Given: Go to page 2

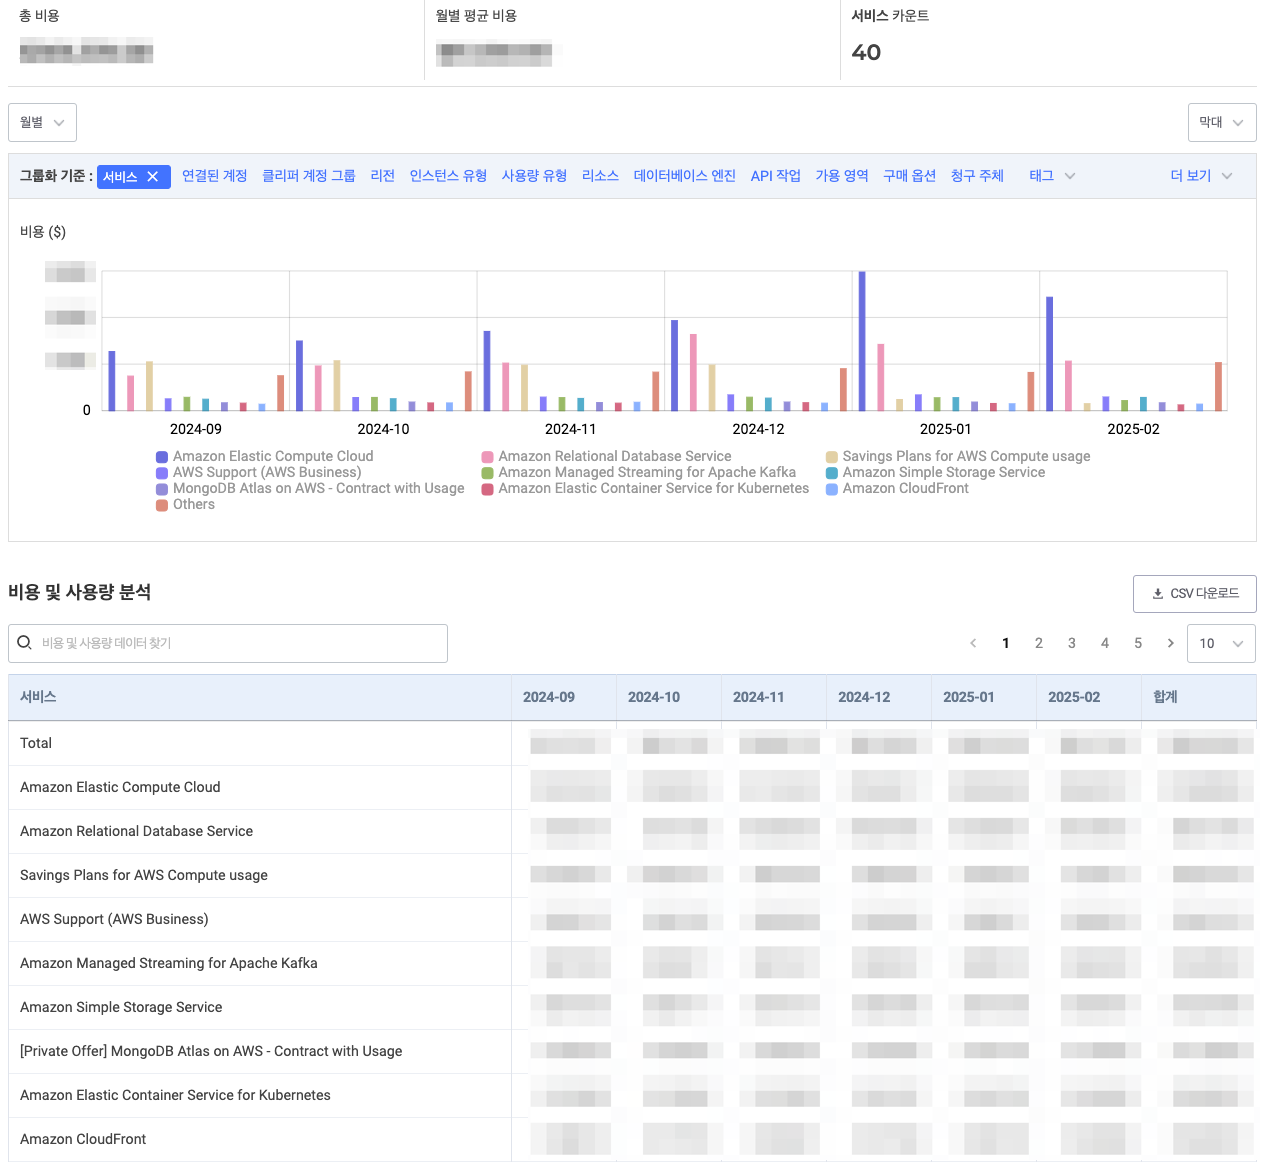Looking at the screenshot, I should [x=1039, y=643].
